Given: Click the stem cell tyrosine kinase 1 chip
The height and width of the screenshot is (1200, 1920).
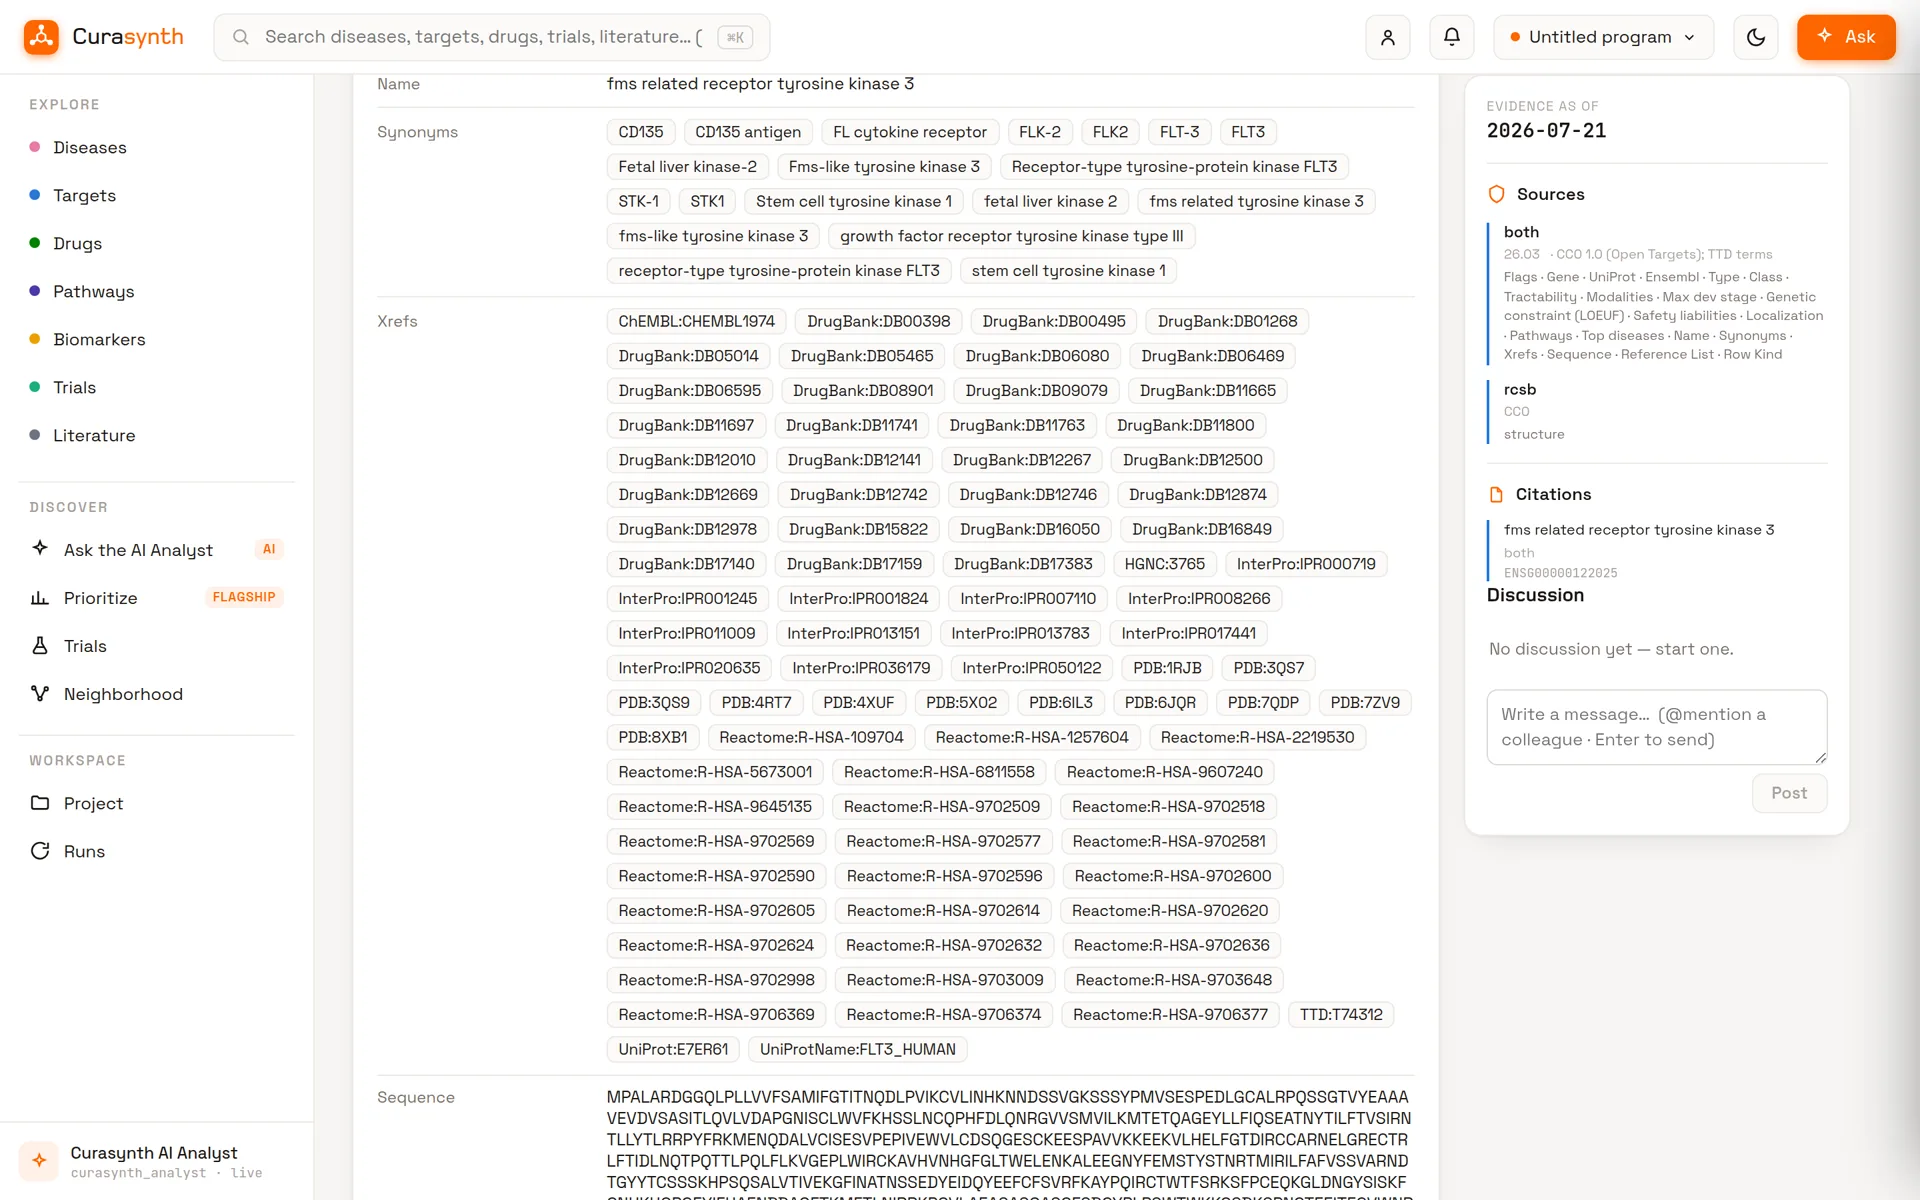Looking at the screenshot, I should click(x=1068, y=271).
